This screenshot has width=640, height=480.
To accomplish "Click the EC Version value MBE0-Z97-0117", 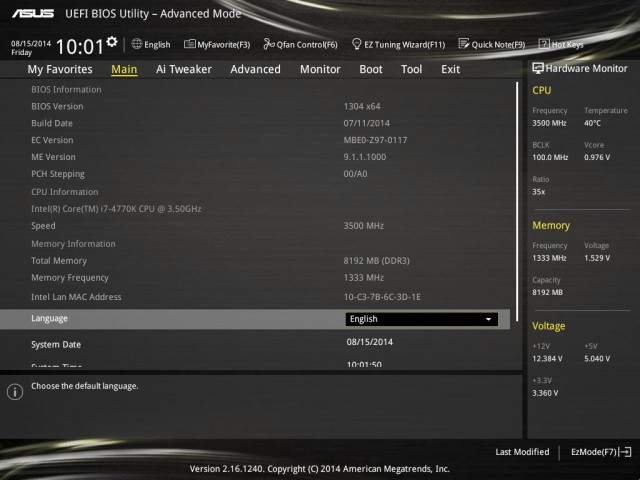I will (376, 140).
